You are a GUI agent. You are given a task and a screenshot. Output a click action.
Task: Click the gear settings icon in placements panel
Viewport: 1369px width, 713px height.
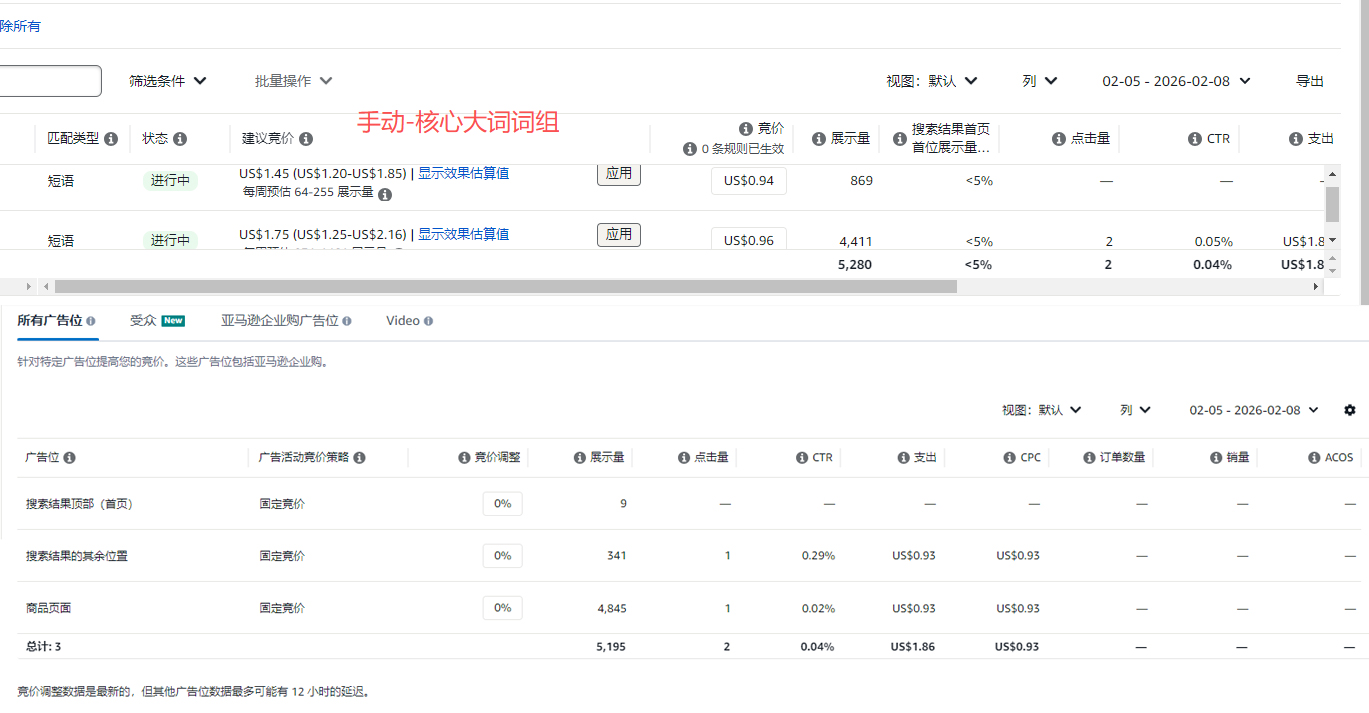[x=1350, y=410]
